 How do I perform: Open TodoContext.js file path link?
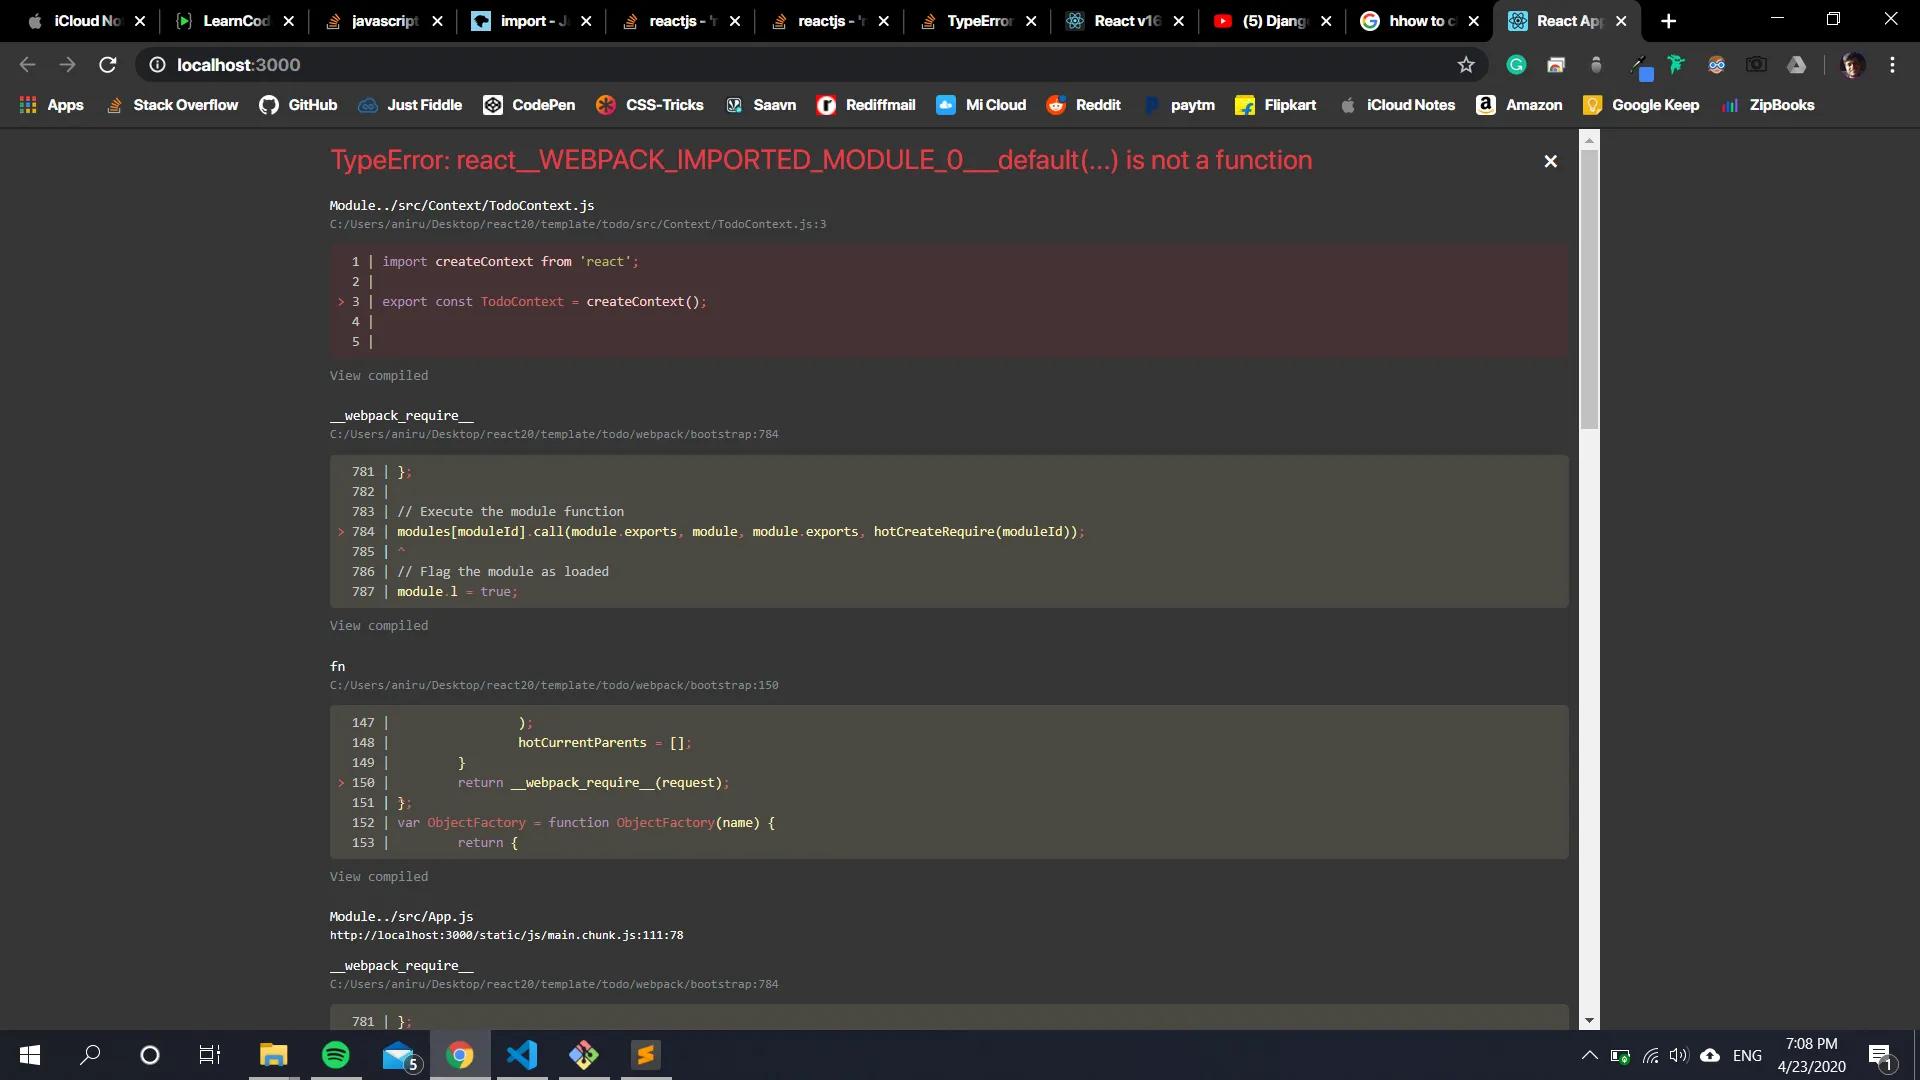tap(577, 225)
